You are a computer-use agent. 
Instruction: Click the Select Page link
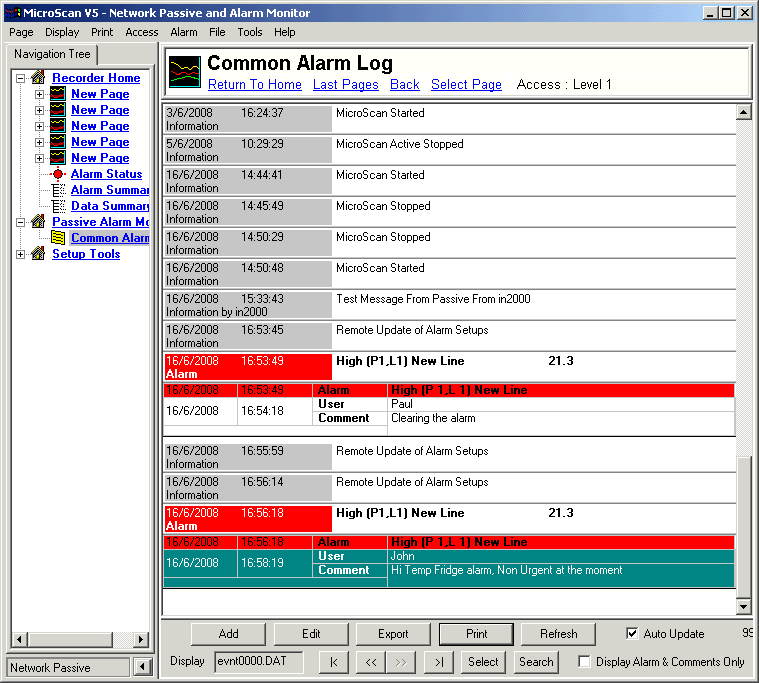pyautogui.click(x=466, y=84)
